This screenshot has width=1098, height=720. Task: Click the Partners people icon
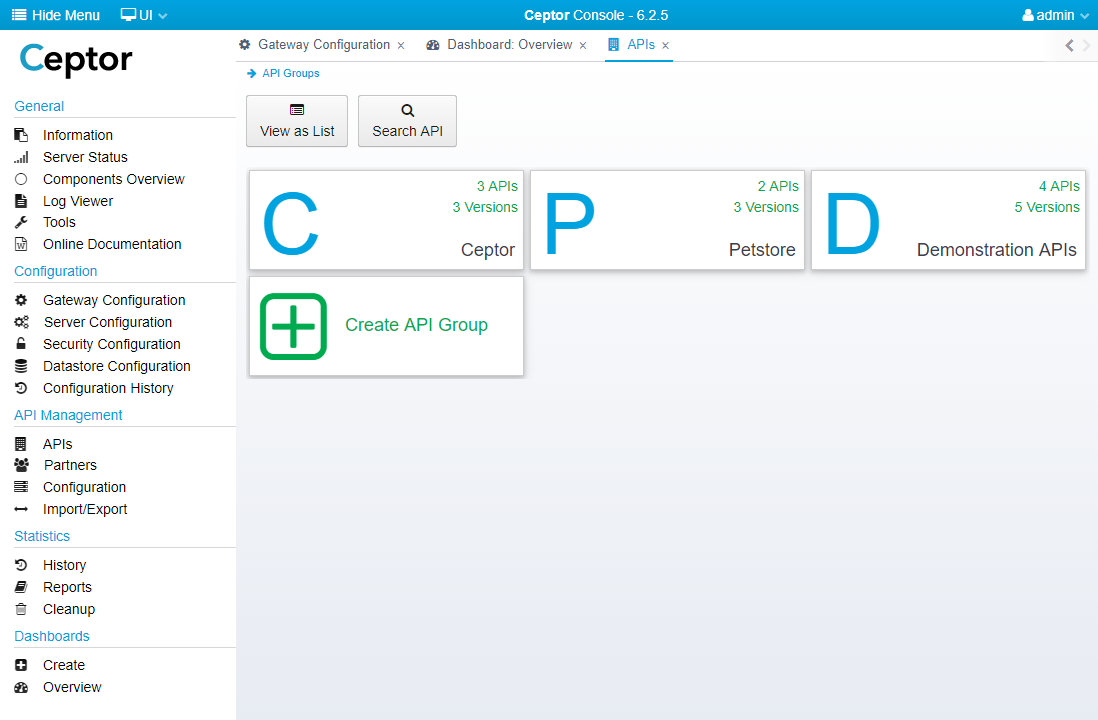[22, 464]
